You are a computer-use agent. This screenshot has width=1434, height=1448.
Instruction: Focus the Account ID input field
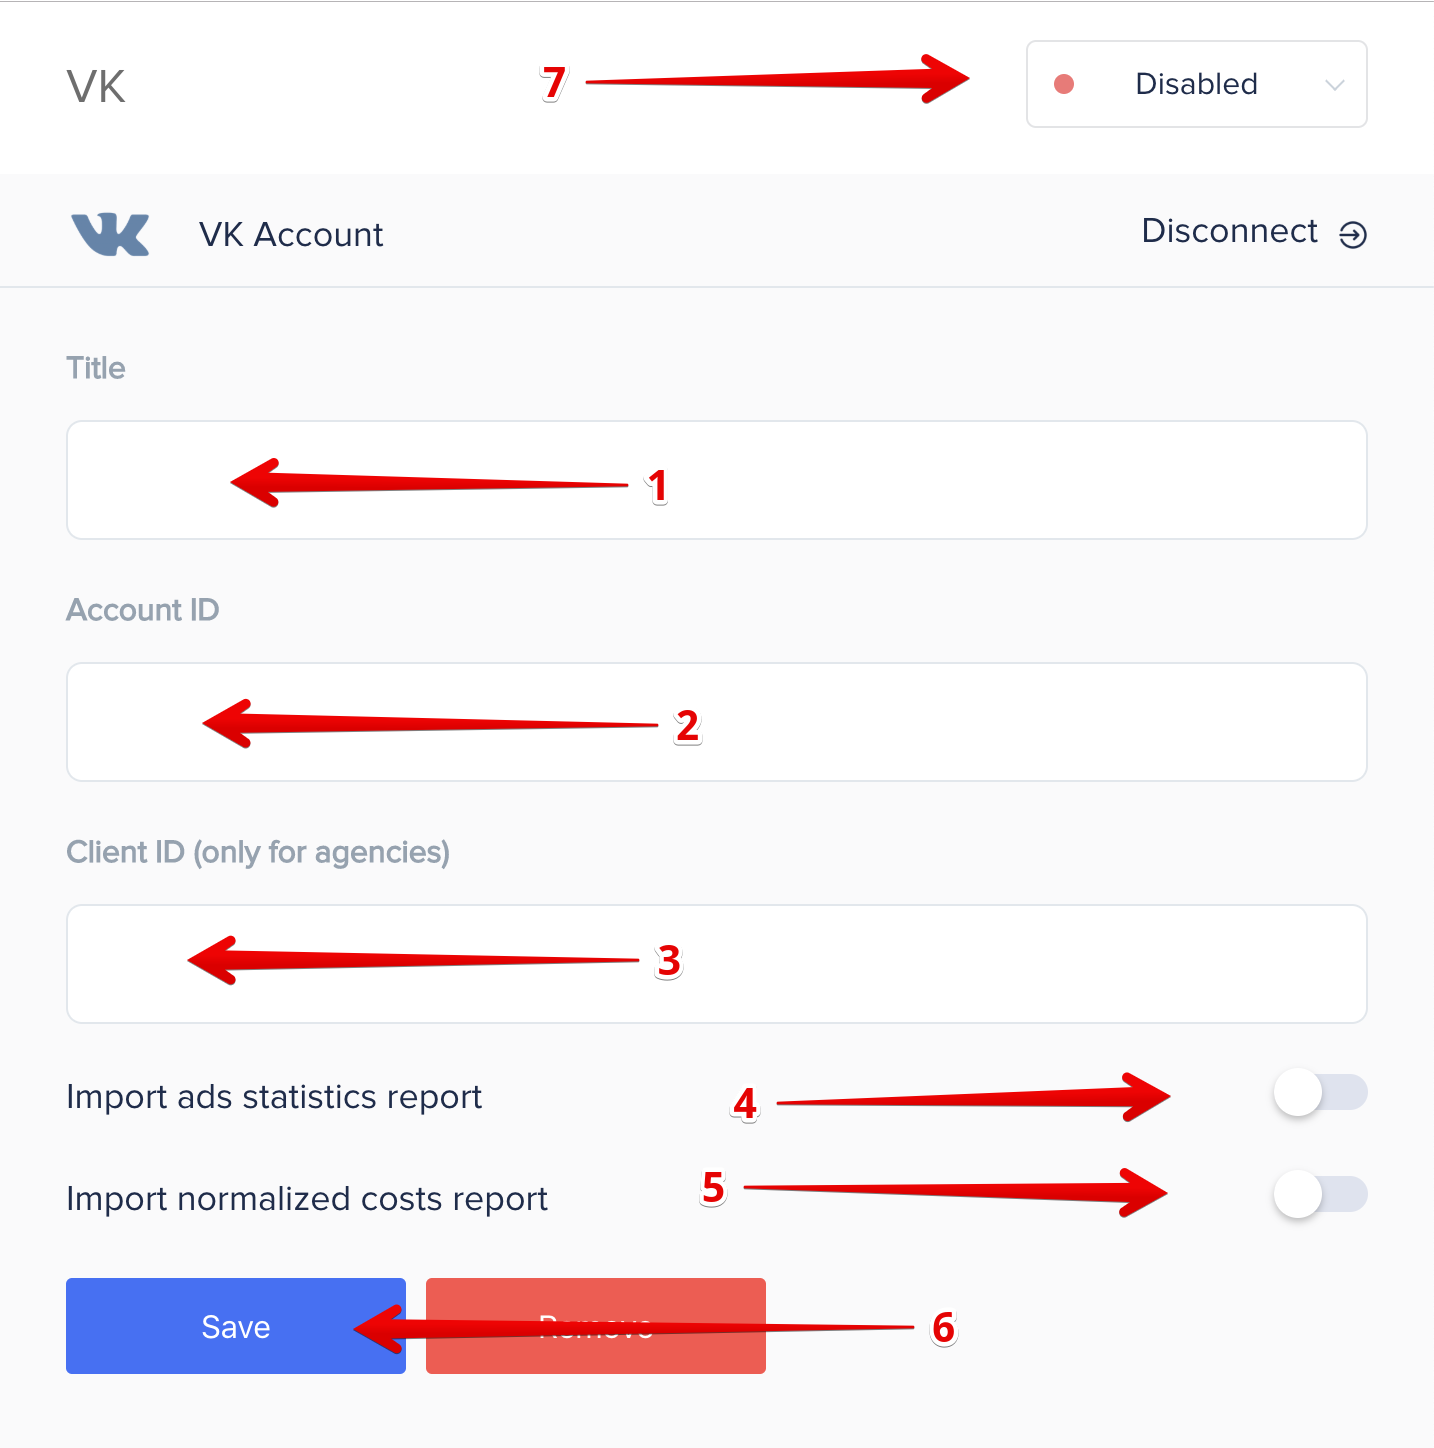tap(716, 722)
